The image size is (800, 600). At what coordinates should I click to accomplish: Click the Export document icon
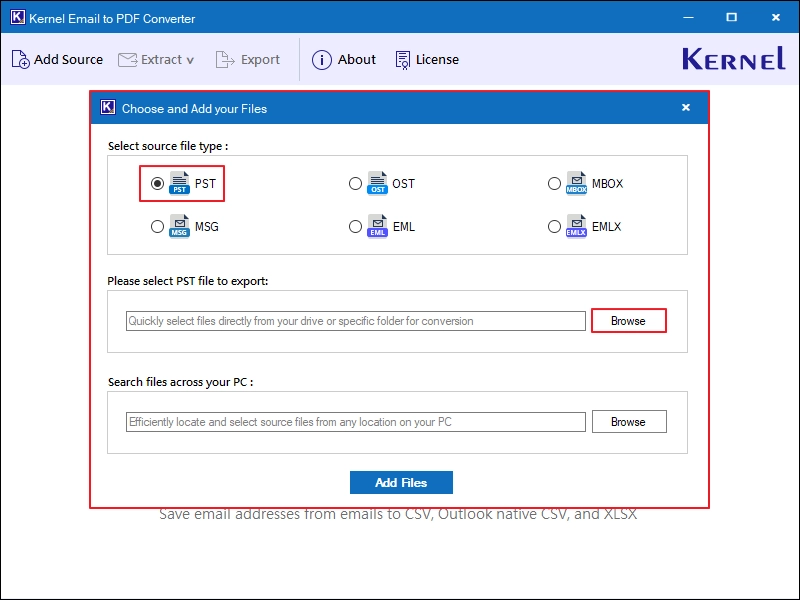pos(225,60)
